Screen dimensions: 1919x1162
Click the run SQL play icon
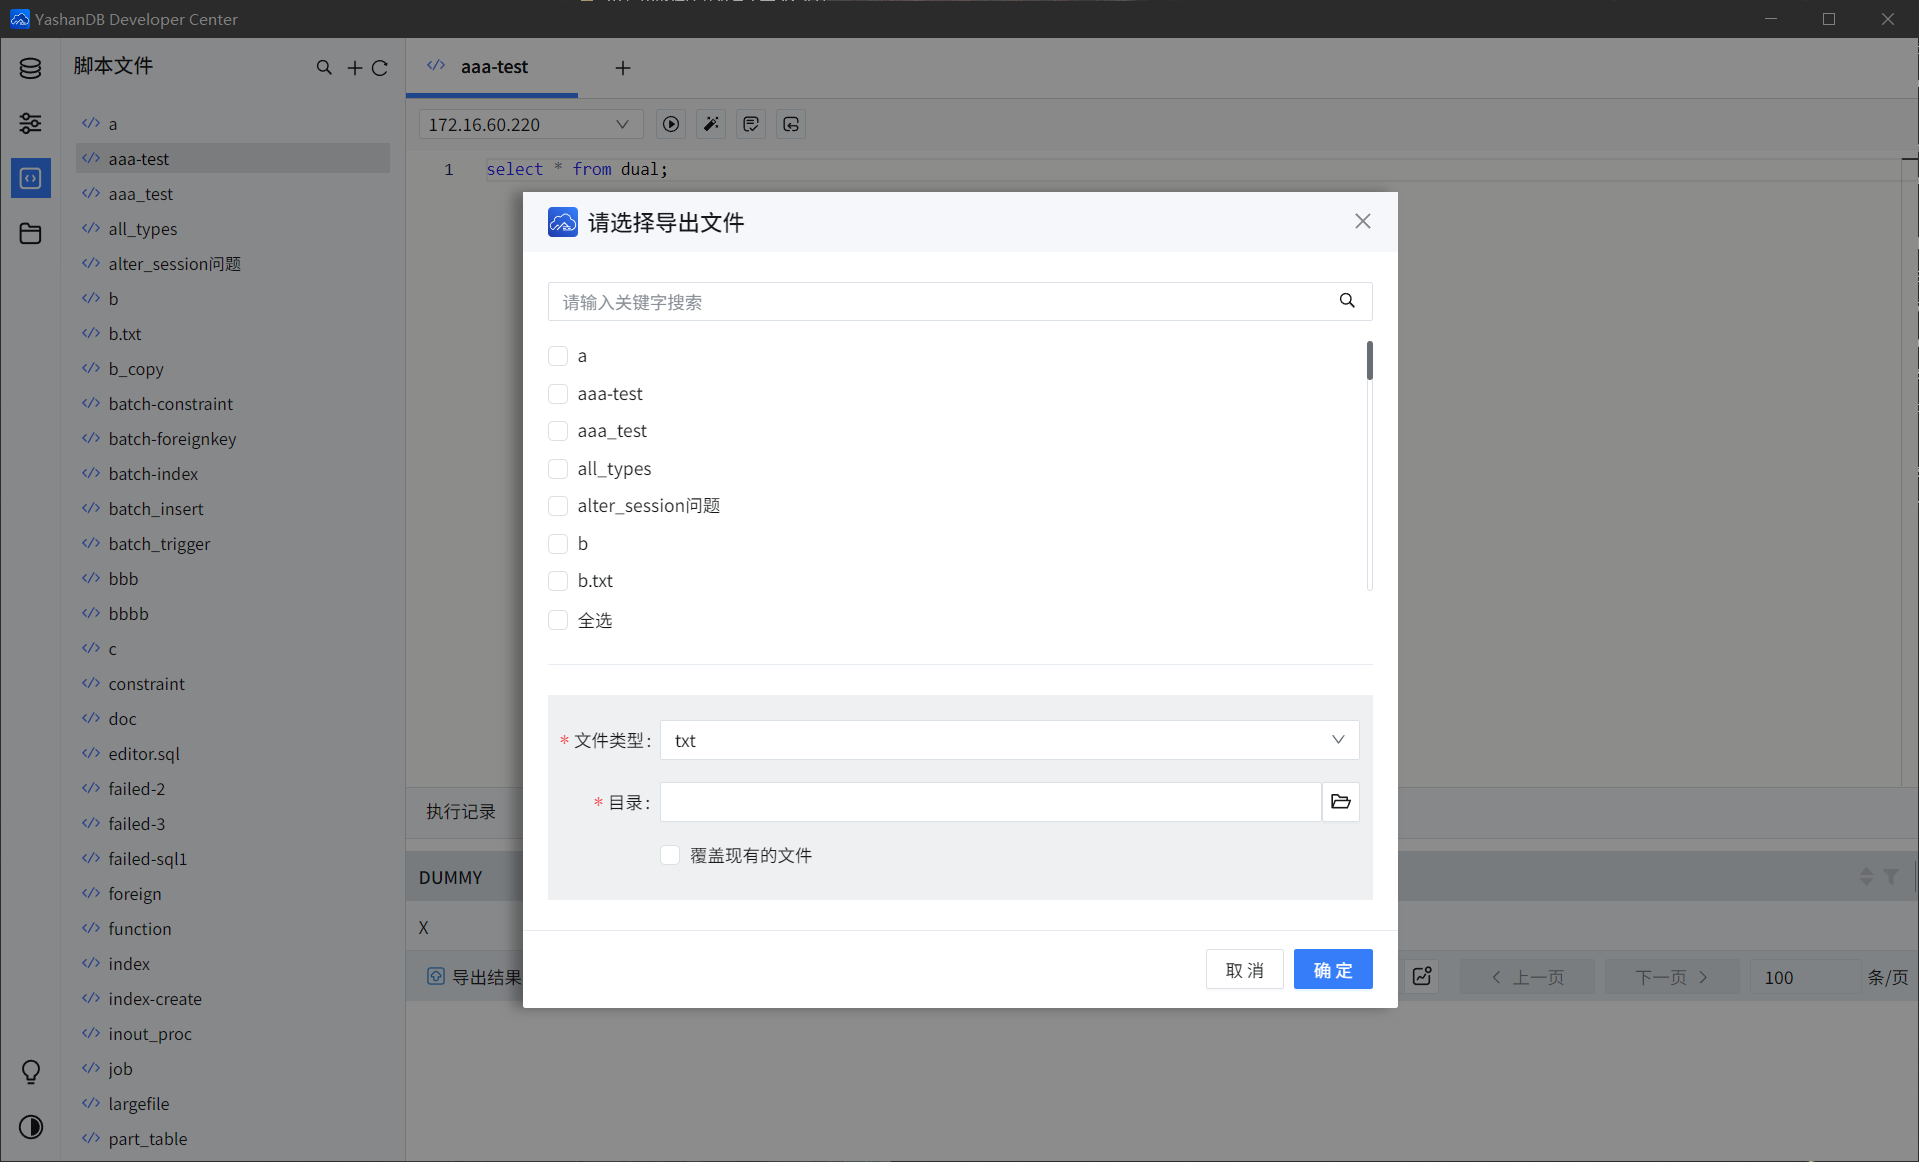pyautogui.click(x=671, y=124)
